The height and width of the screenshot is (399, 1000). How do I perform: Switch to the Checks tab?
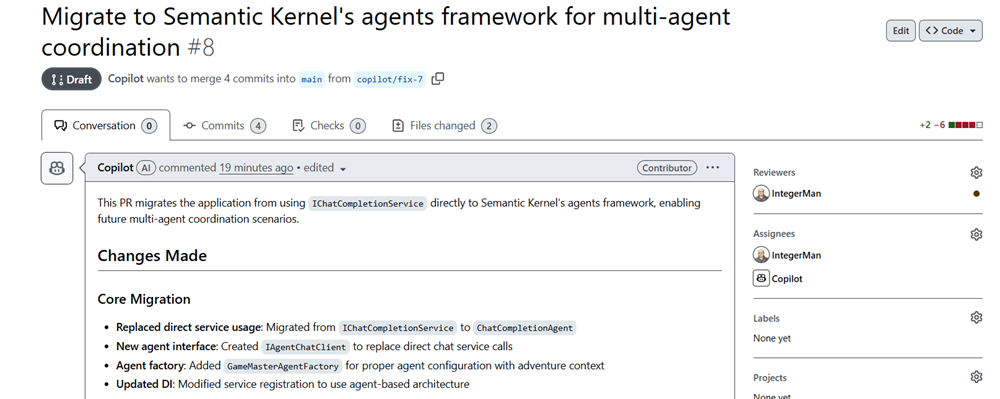coord(328,126)
